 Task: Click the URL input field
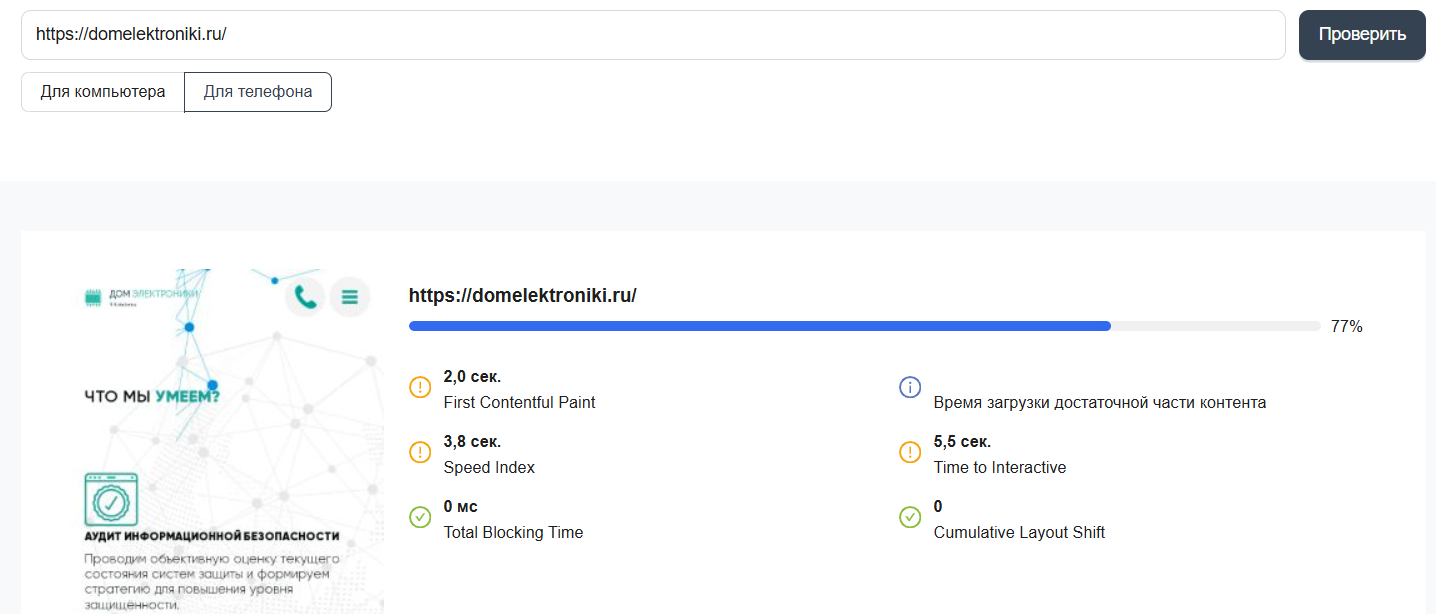653,35
